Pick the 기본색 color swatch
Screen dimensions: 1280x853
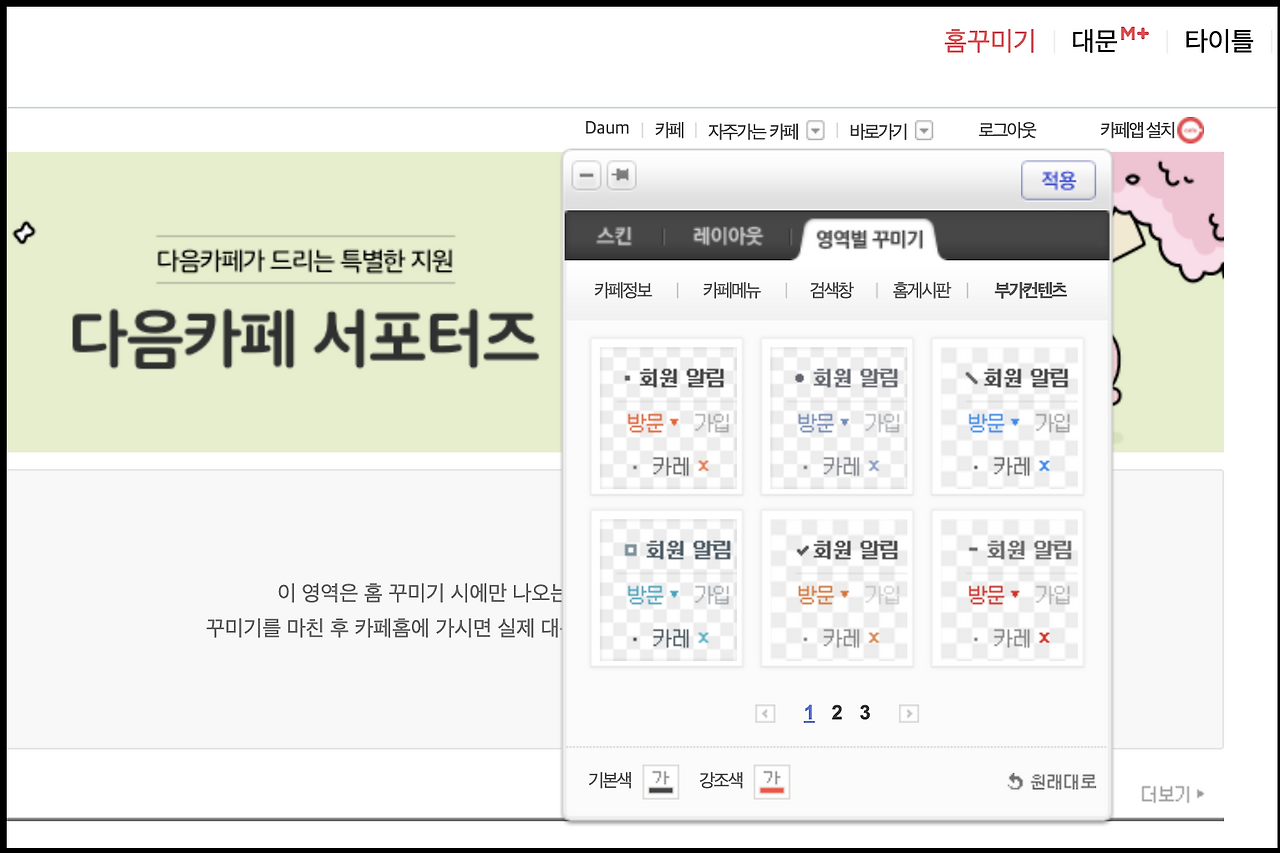click(x=659, y=781)
